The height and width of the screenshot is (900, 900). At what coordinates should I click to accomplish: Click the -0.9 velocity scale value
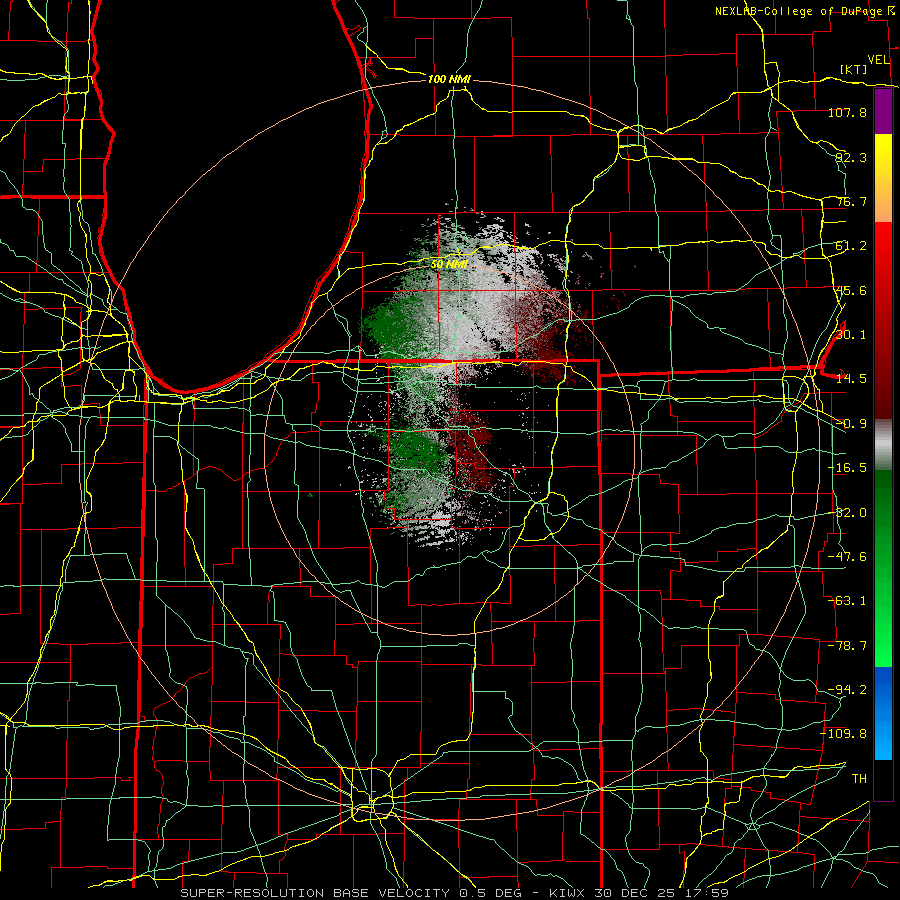coord(851,424)
